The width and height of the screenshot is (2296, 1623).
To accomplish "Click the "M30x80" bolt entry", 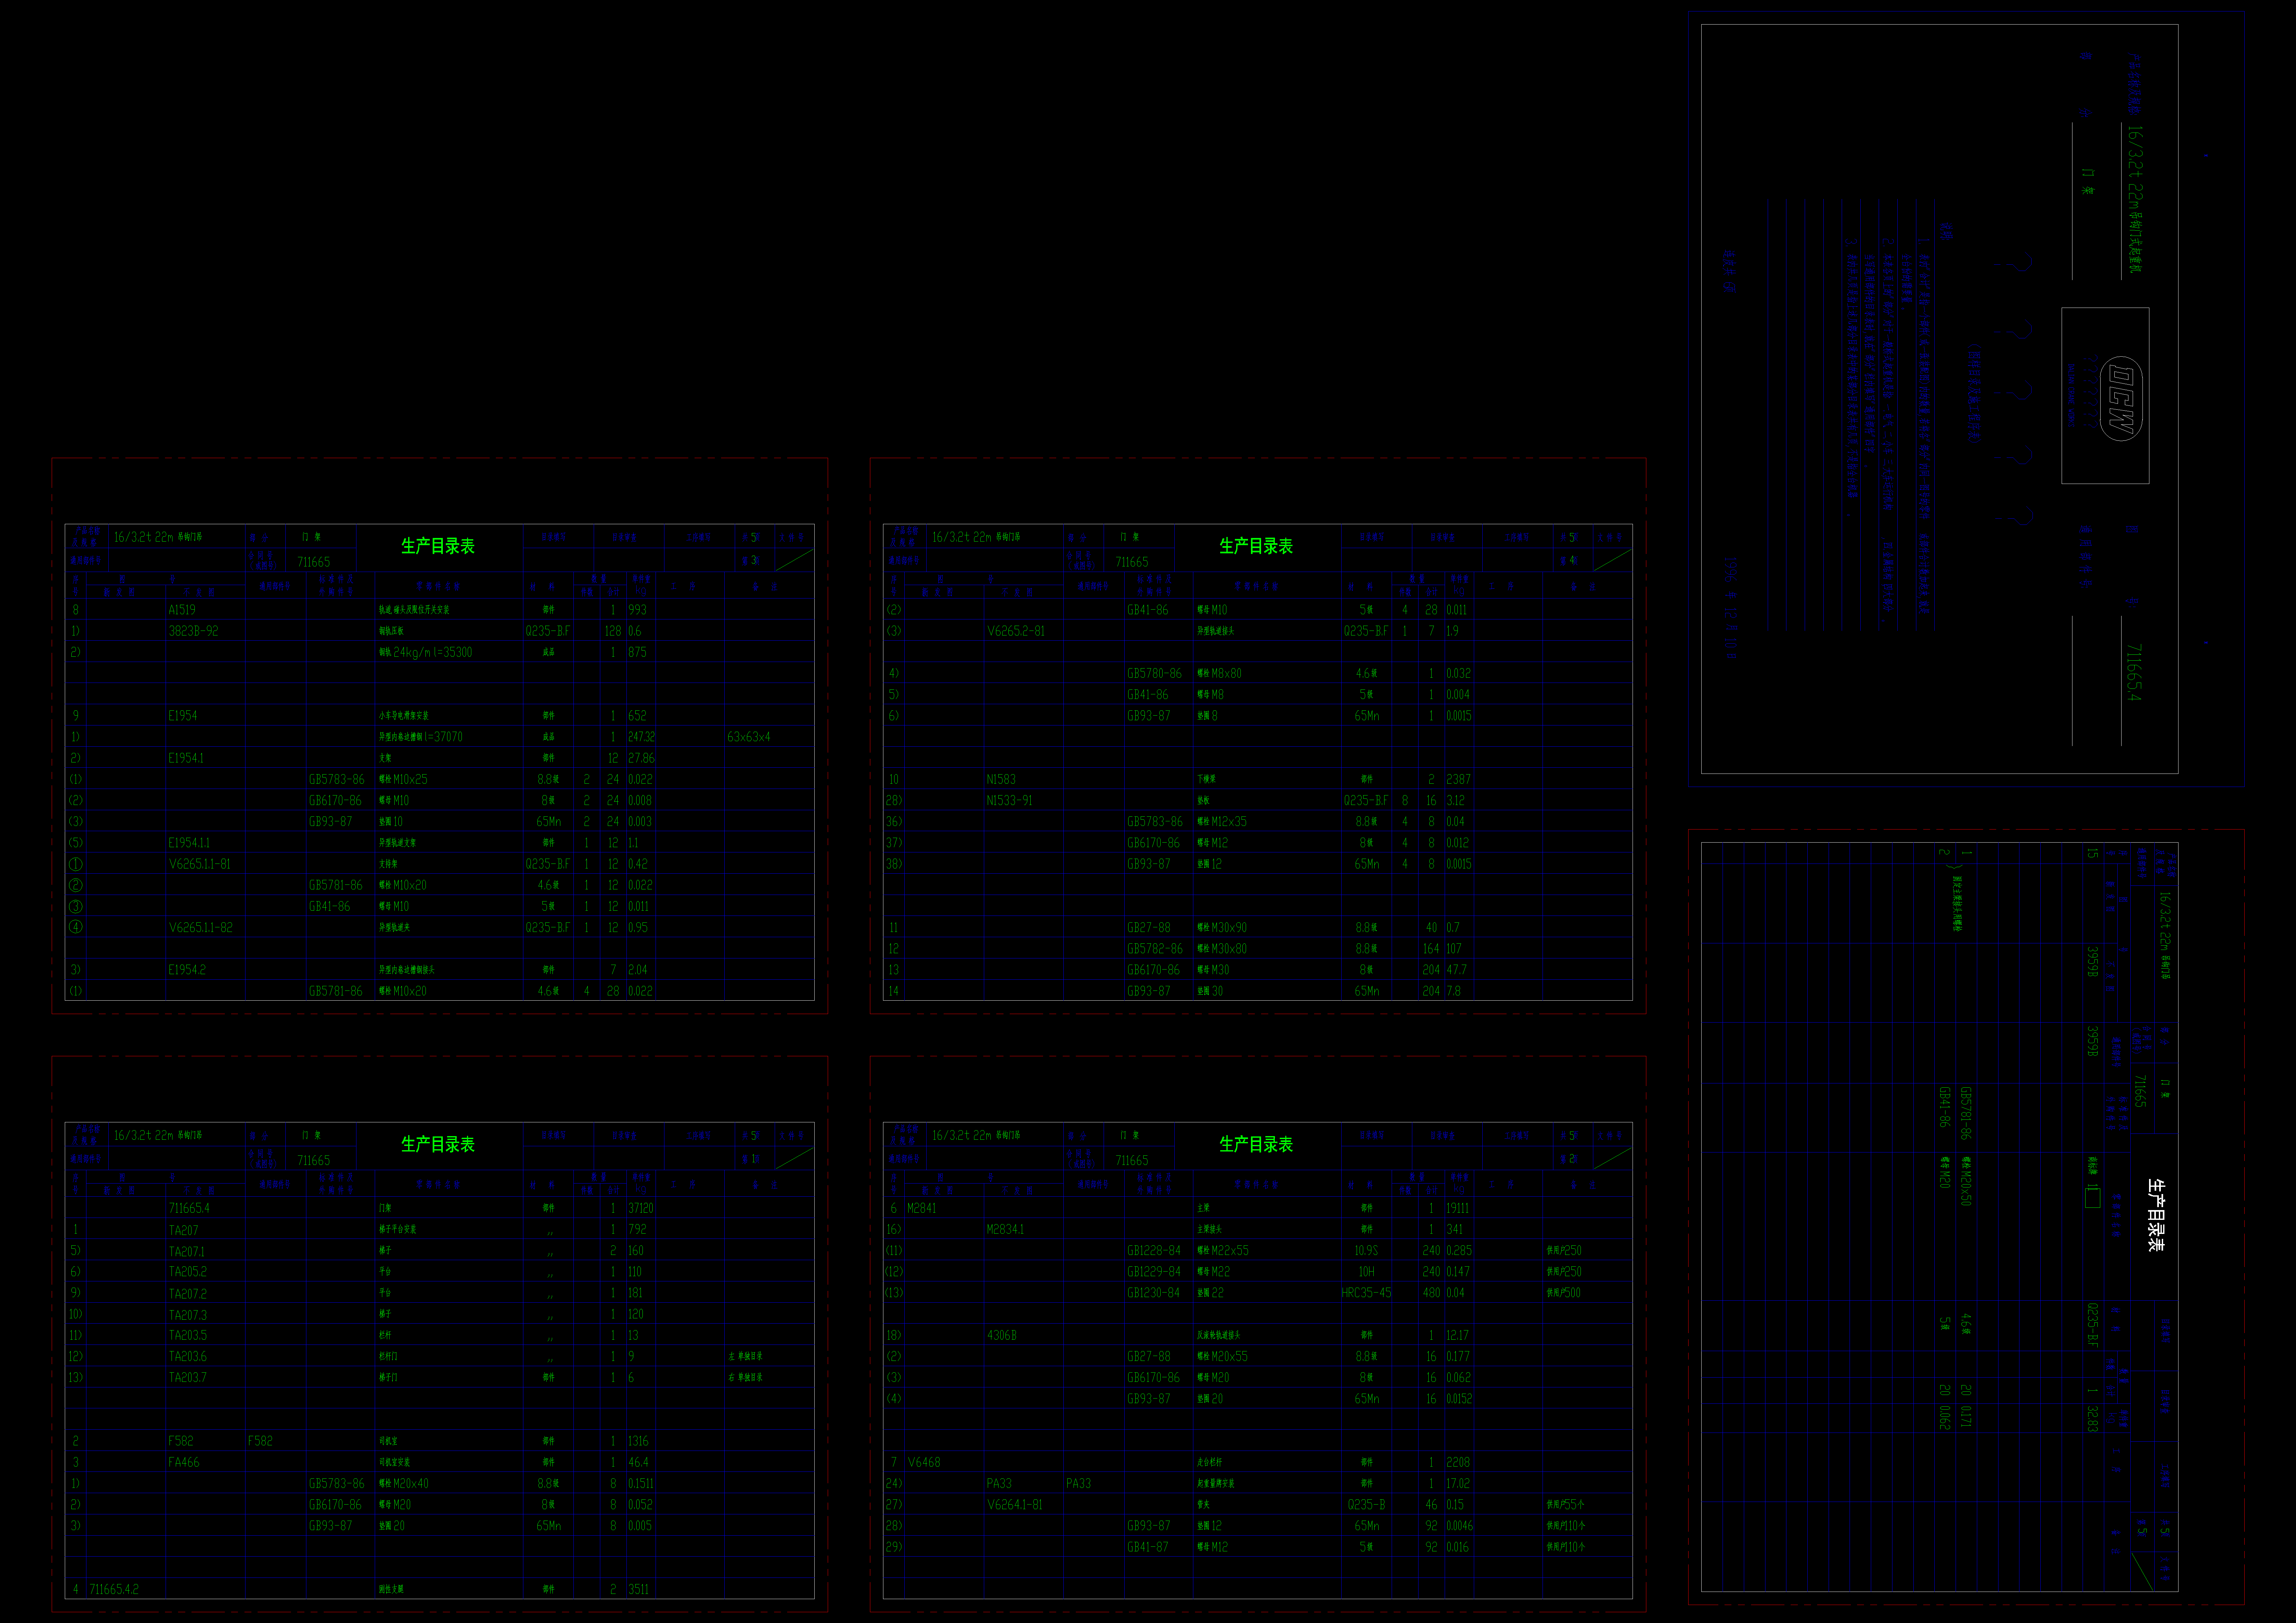I will coord(1229,949).
